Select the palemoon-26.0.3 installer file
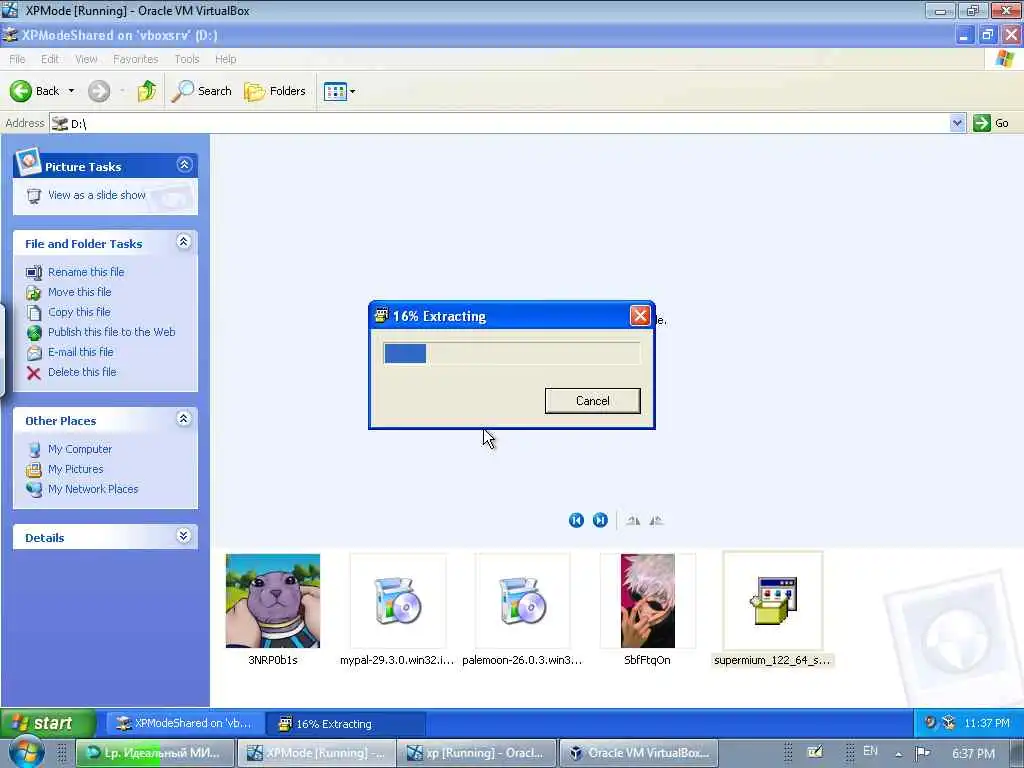 pyautogui.click(x=522, y=601)
